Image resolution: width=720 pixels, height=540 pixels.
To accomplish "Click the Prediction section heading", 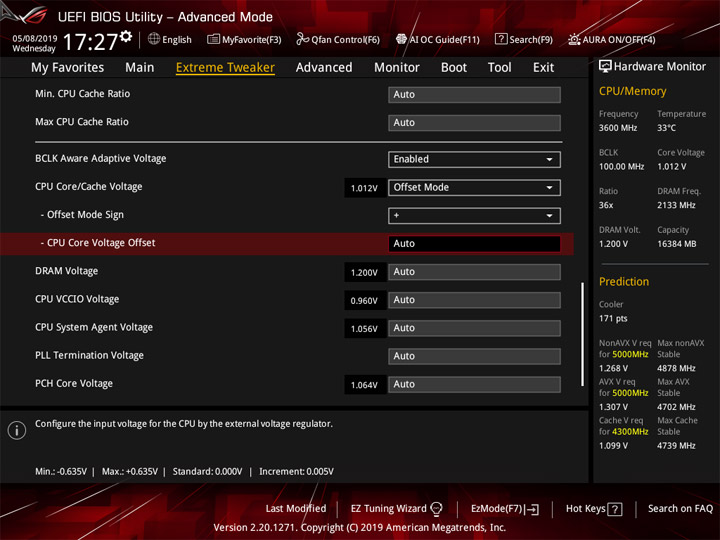I will (624, 281).
